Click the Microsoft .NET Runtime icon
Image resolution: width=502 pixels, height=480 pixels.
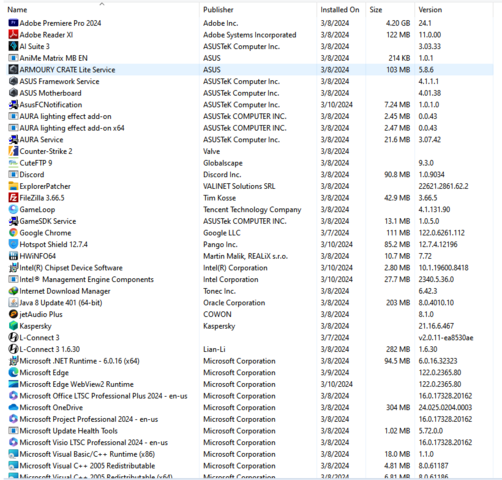(x=13, y=361)
